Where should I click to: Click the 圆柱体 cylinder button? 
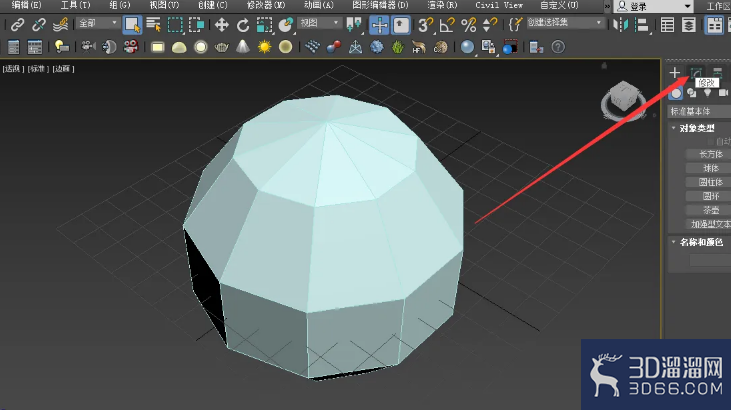click(710, 182)
